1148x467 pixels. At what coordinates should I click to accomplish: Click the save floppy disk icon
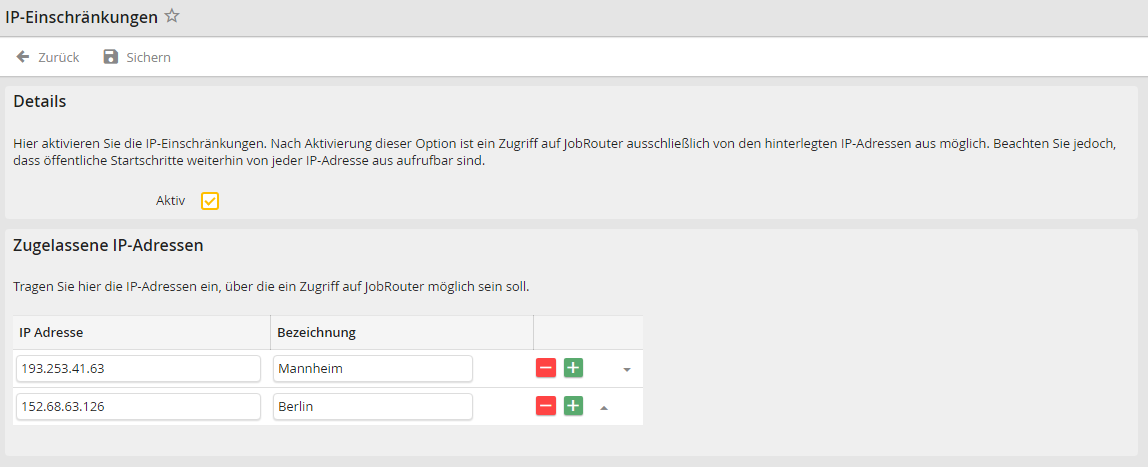pos(111,57)
